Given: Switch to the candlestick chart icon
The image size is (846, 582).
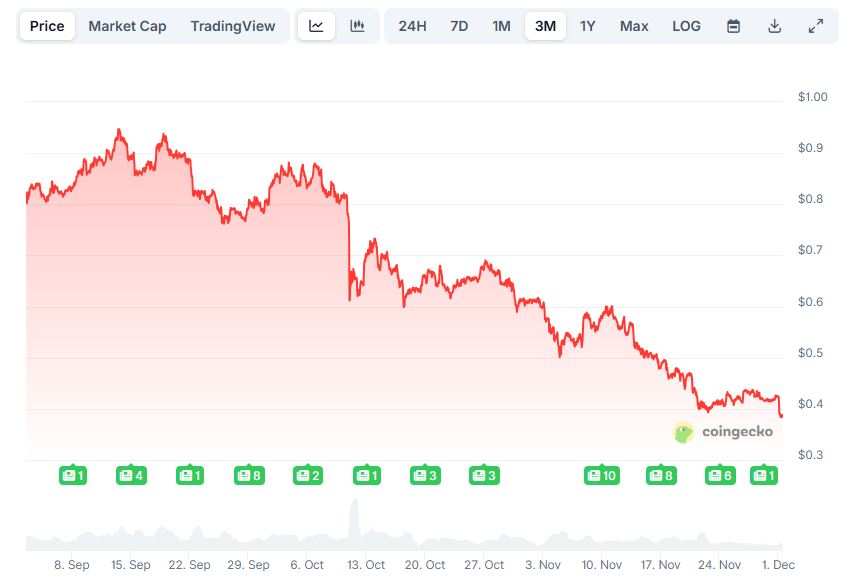Looking at the screenshot, I should (x=357, y=25).
